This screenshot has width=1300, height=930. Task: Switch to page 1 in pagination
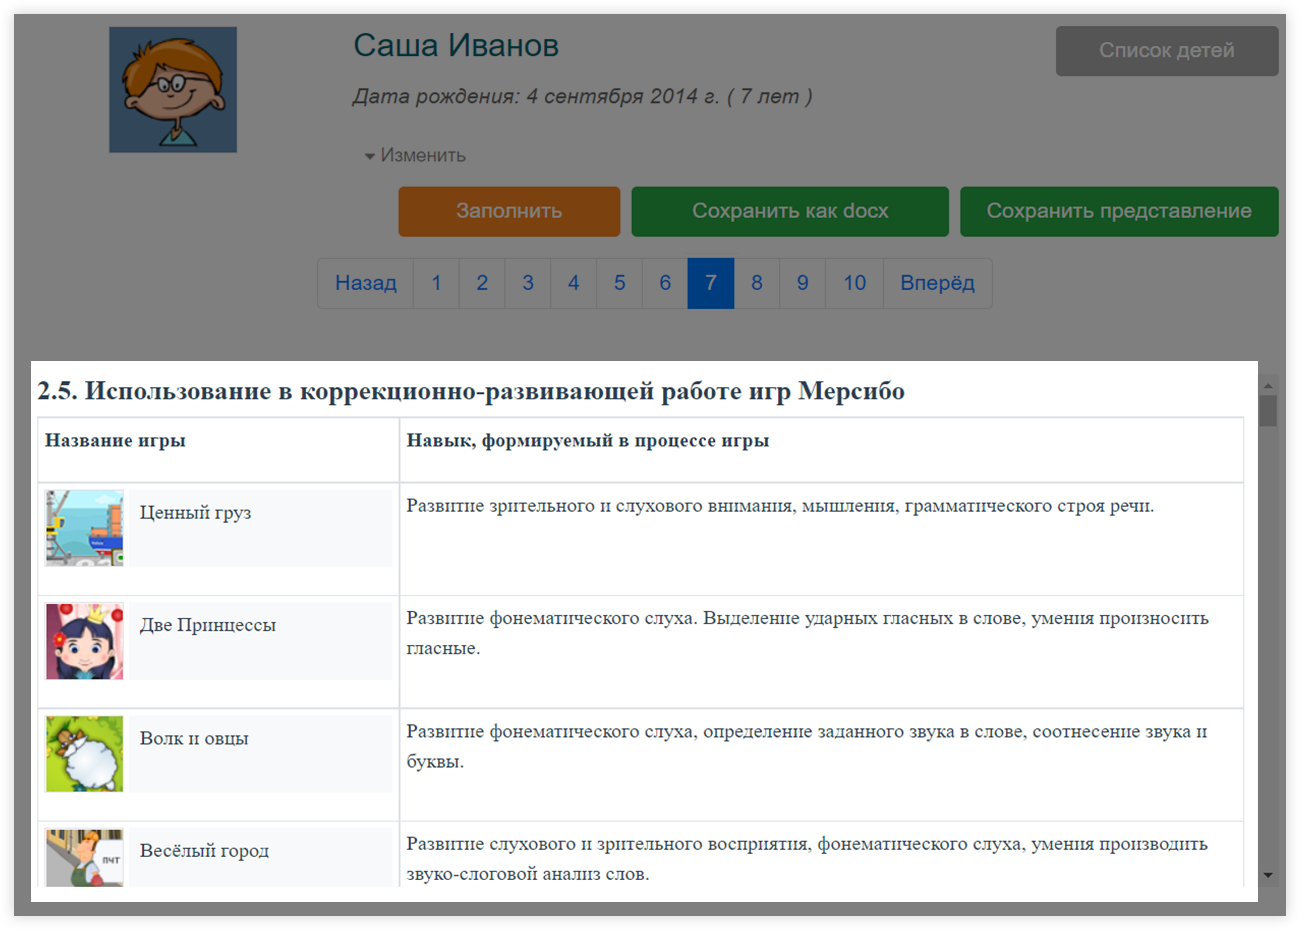(436, 283)
